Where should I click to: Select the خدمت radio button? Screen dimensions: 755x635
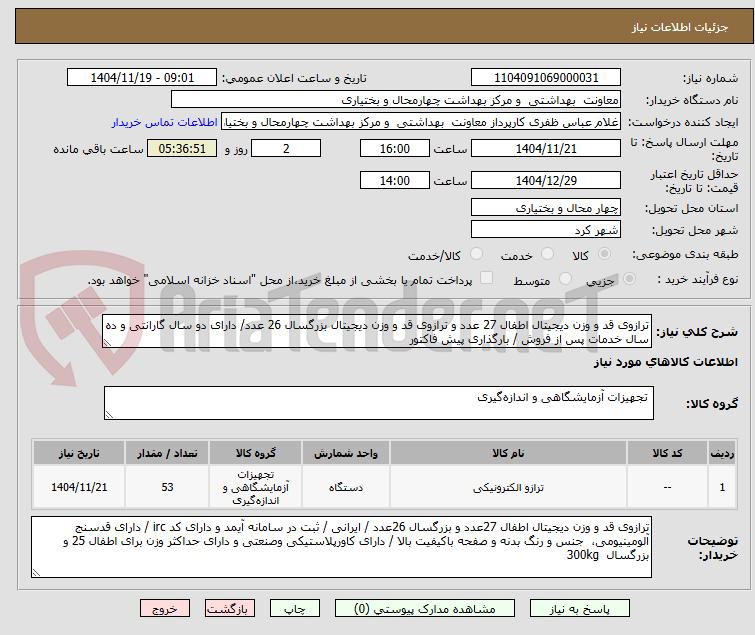547,254
